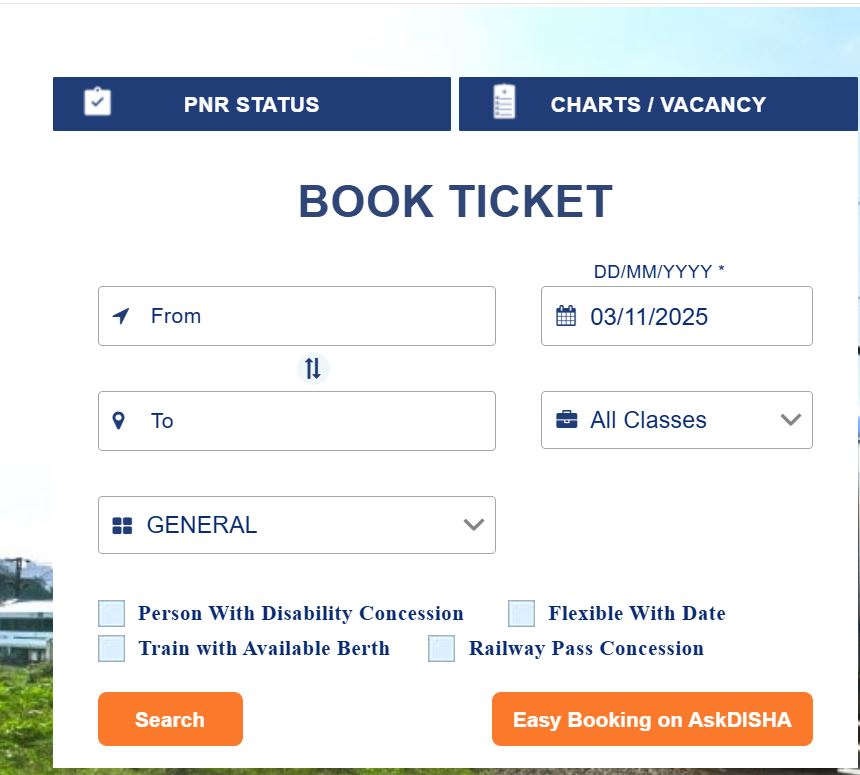The height and width of the screenshot is (775, 860).
Task: Open the calendar using the date picker icon
Action: (564, 316)
